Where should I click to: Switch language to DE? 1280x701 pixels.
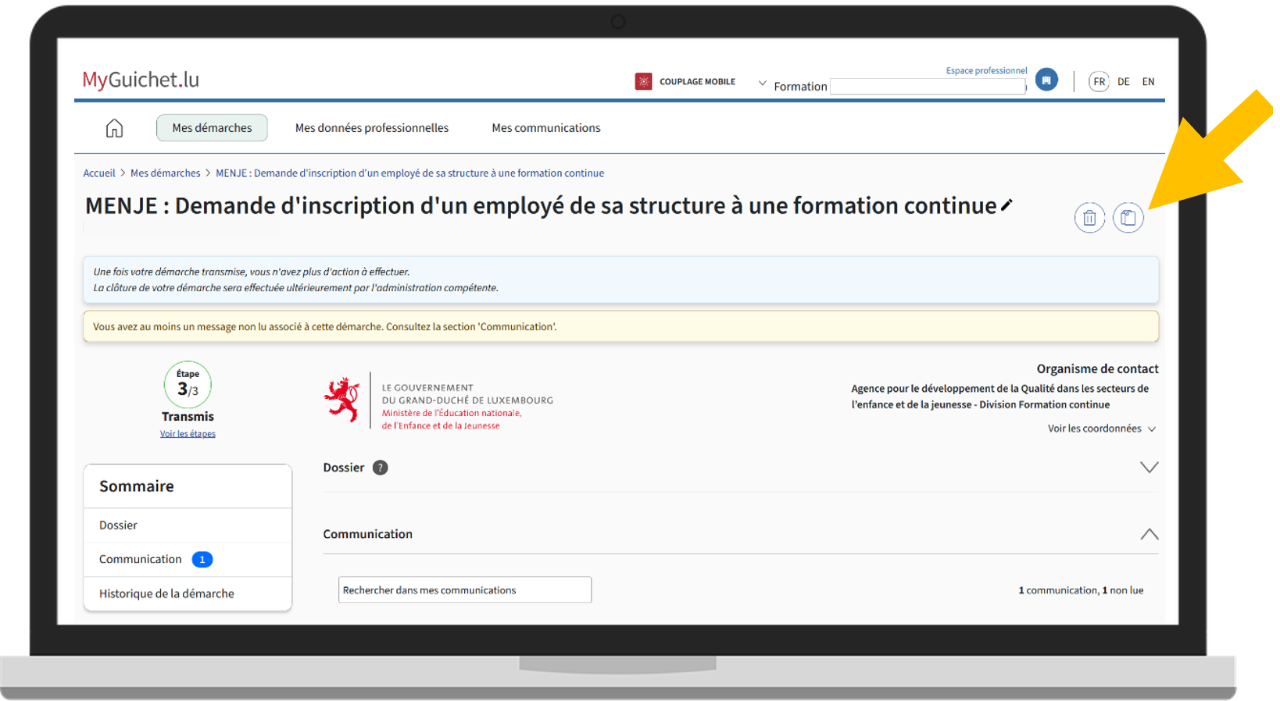click(1124, 82)
